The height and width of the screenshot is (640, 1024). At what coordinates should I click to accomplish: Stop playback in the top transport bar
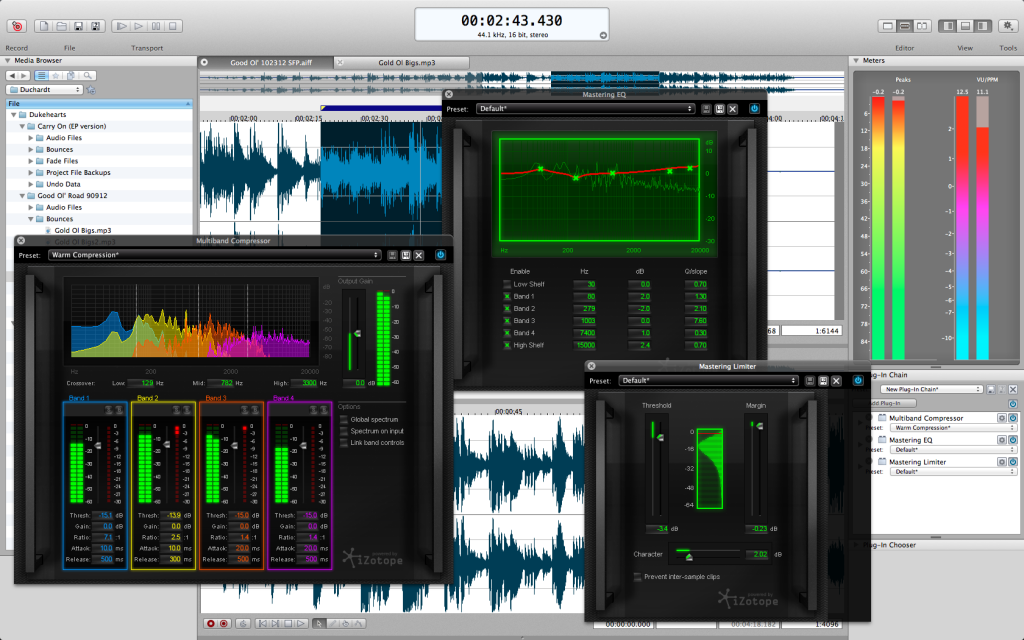pos(173,26)
